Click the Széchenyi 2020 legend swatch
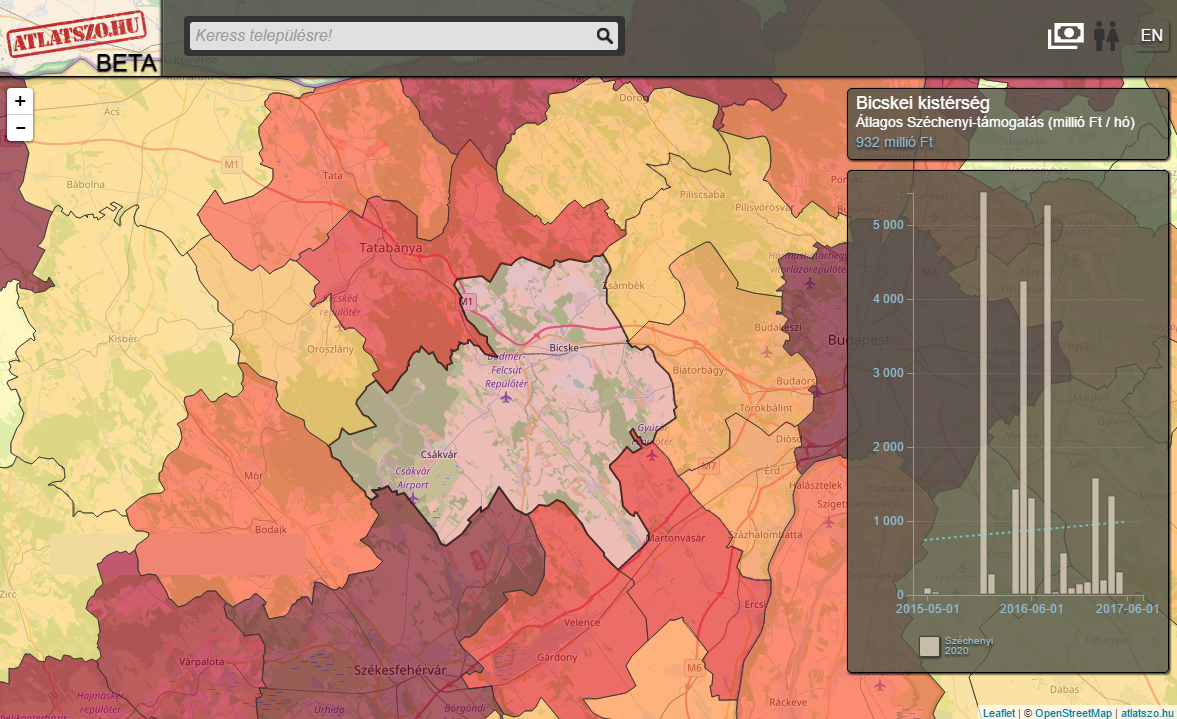 click(x=929, y=645)
